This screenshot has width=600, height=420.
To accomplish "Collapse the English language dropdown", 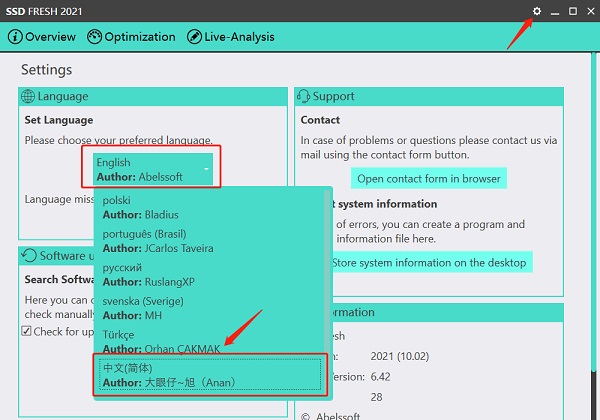I will point(152,170).
